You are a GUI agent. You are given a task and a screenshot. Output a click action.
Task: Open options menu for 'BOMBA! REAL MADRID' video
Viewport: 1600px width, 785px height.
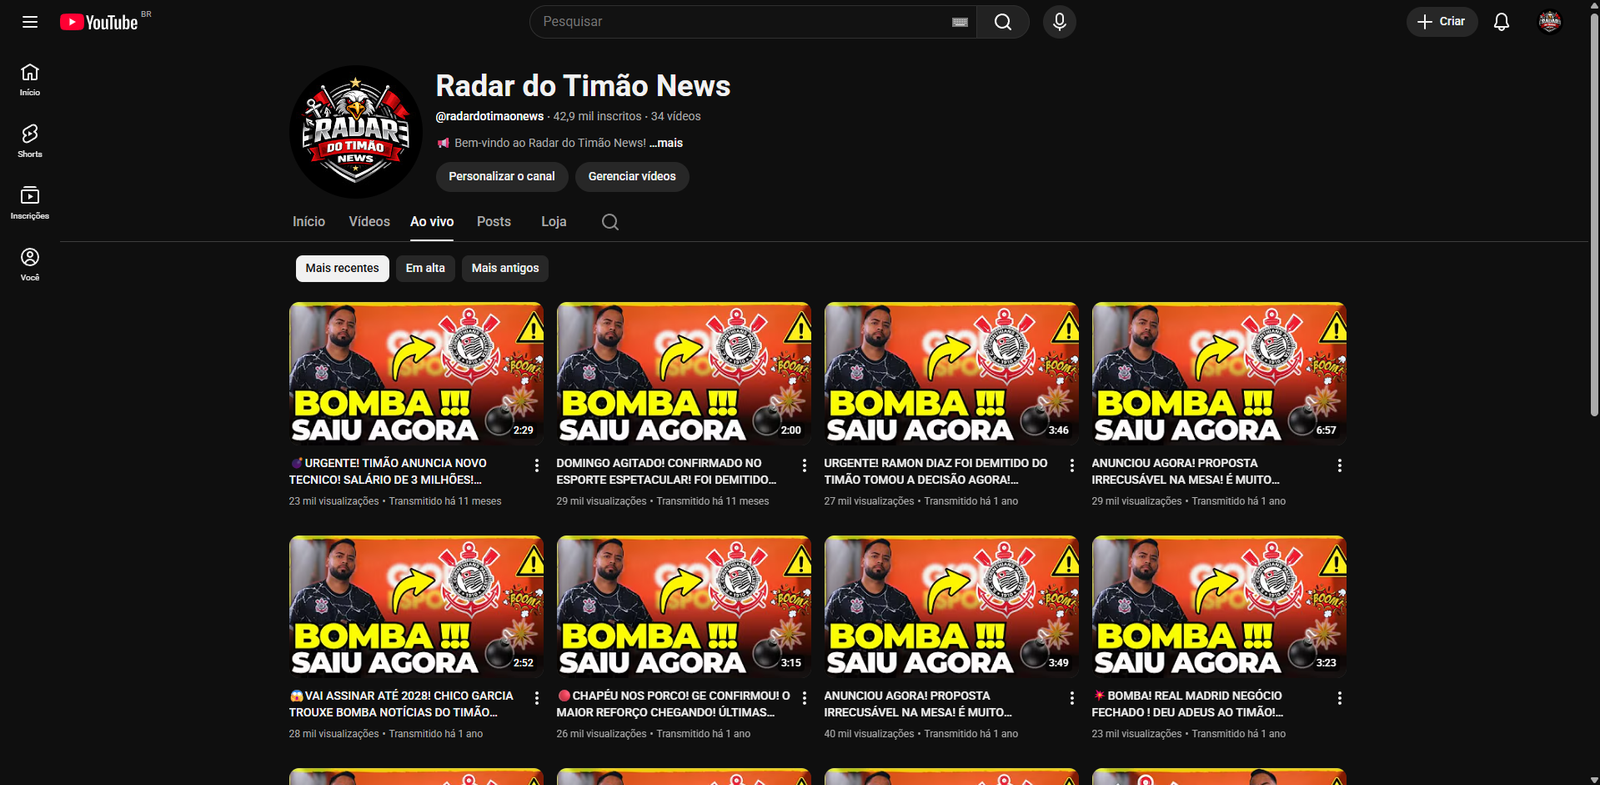(1339, 698)
